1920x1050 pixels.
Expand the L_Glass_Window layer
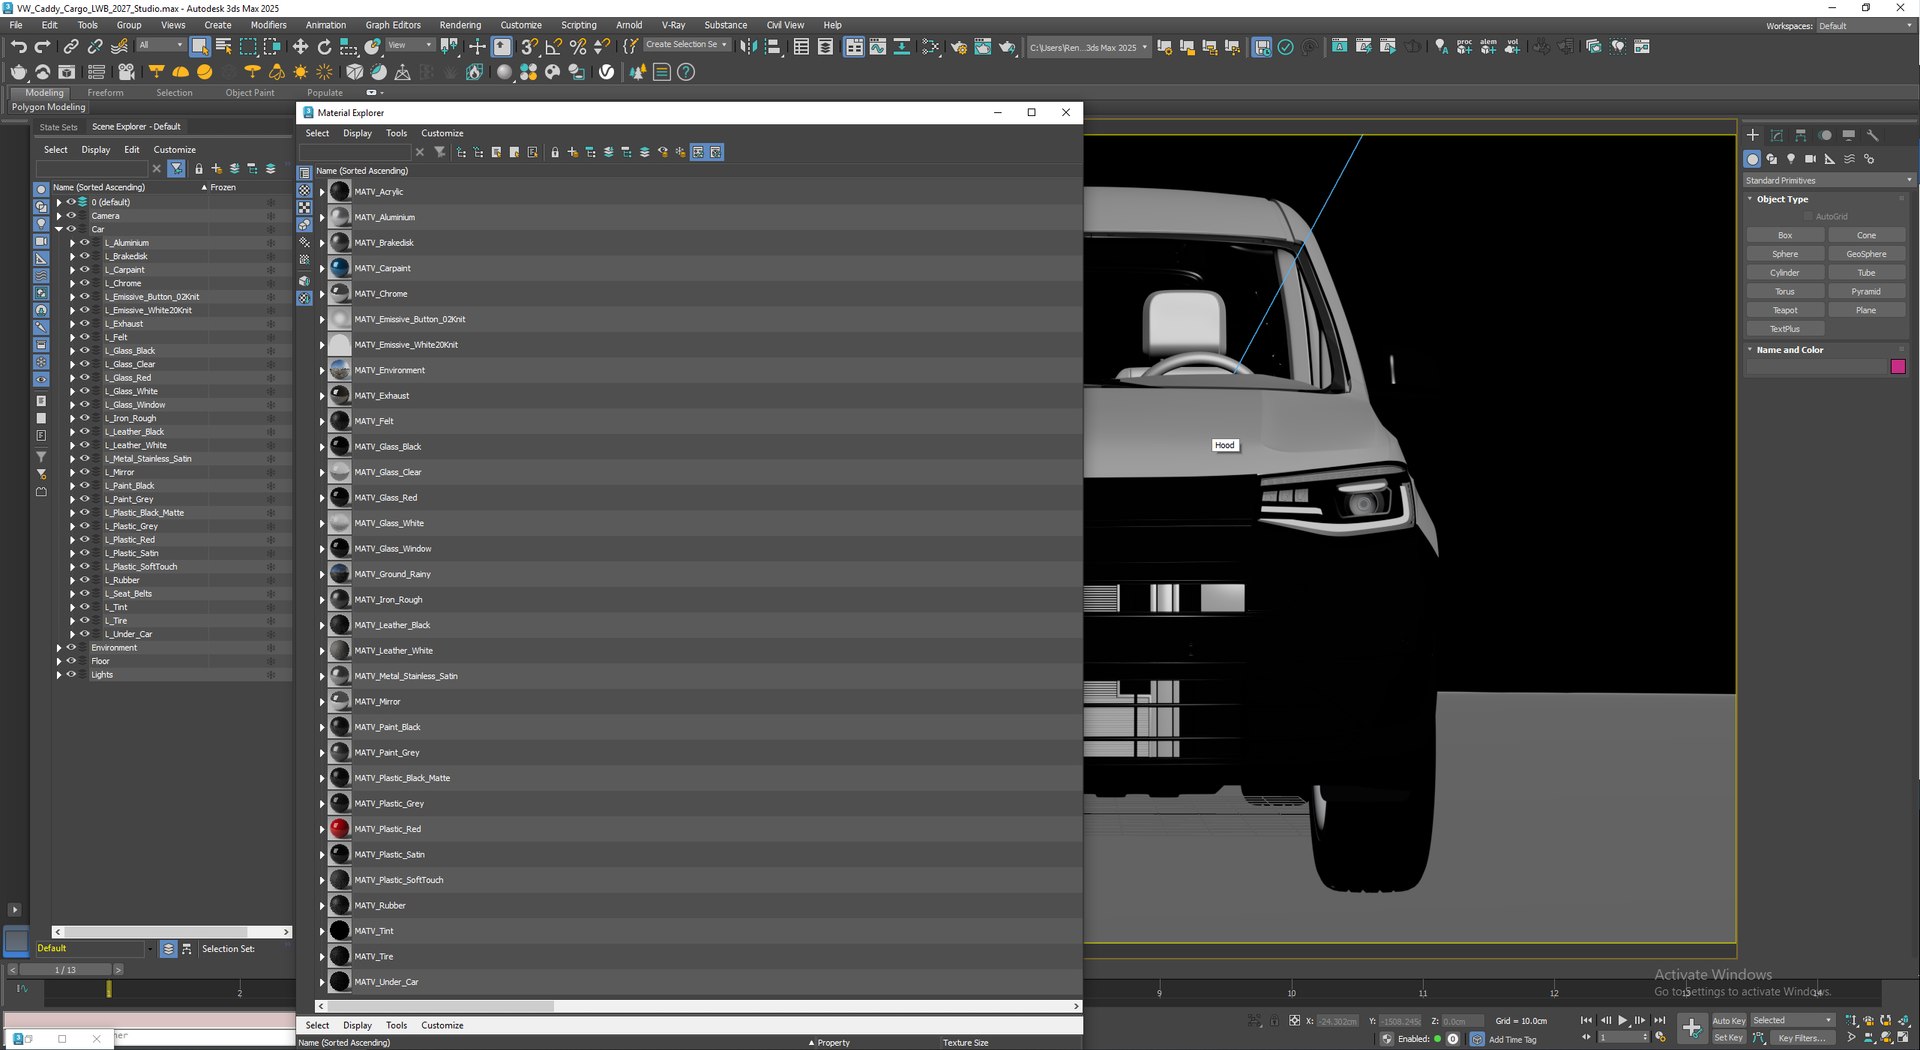[72, 405]
